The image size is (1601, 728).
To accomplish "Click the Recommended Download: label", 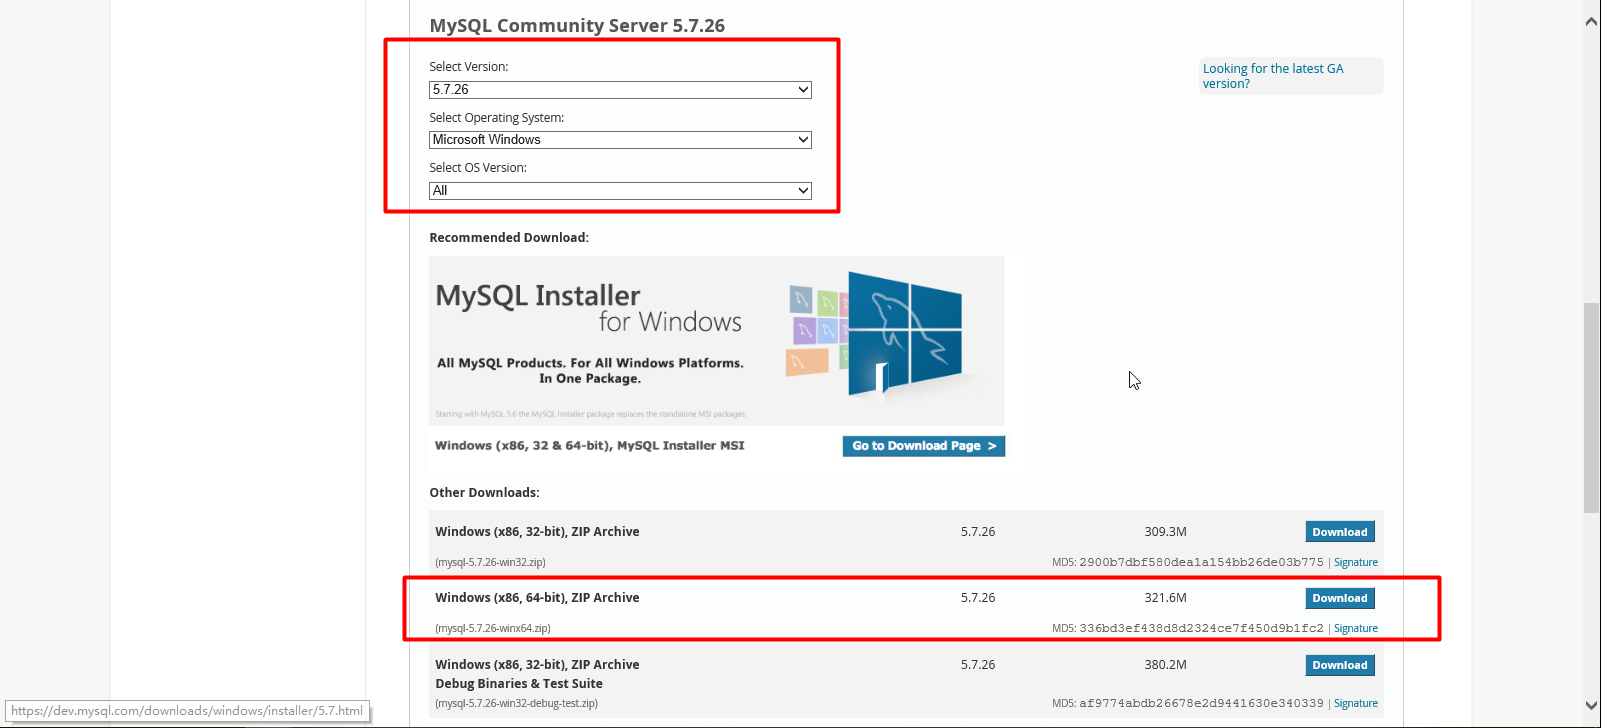I will click(509, 238).
